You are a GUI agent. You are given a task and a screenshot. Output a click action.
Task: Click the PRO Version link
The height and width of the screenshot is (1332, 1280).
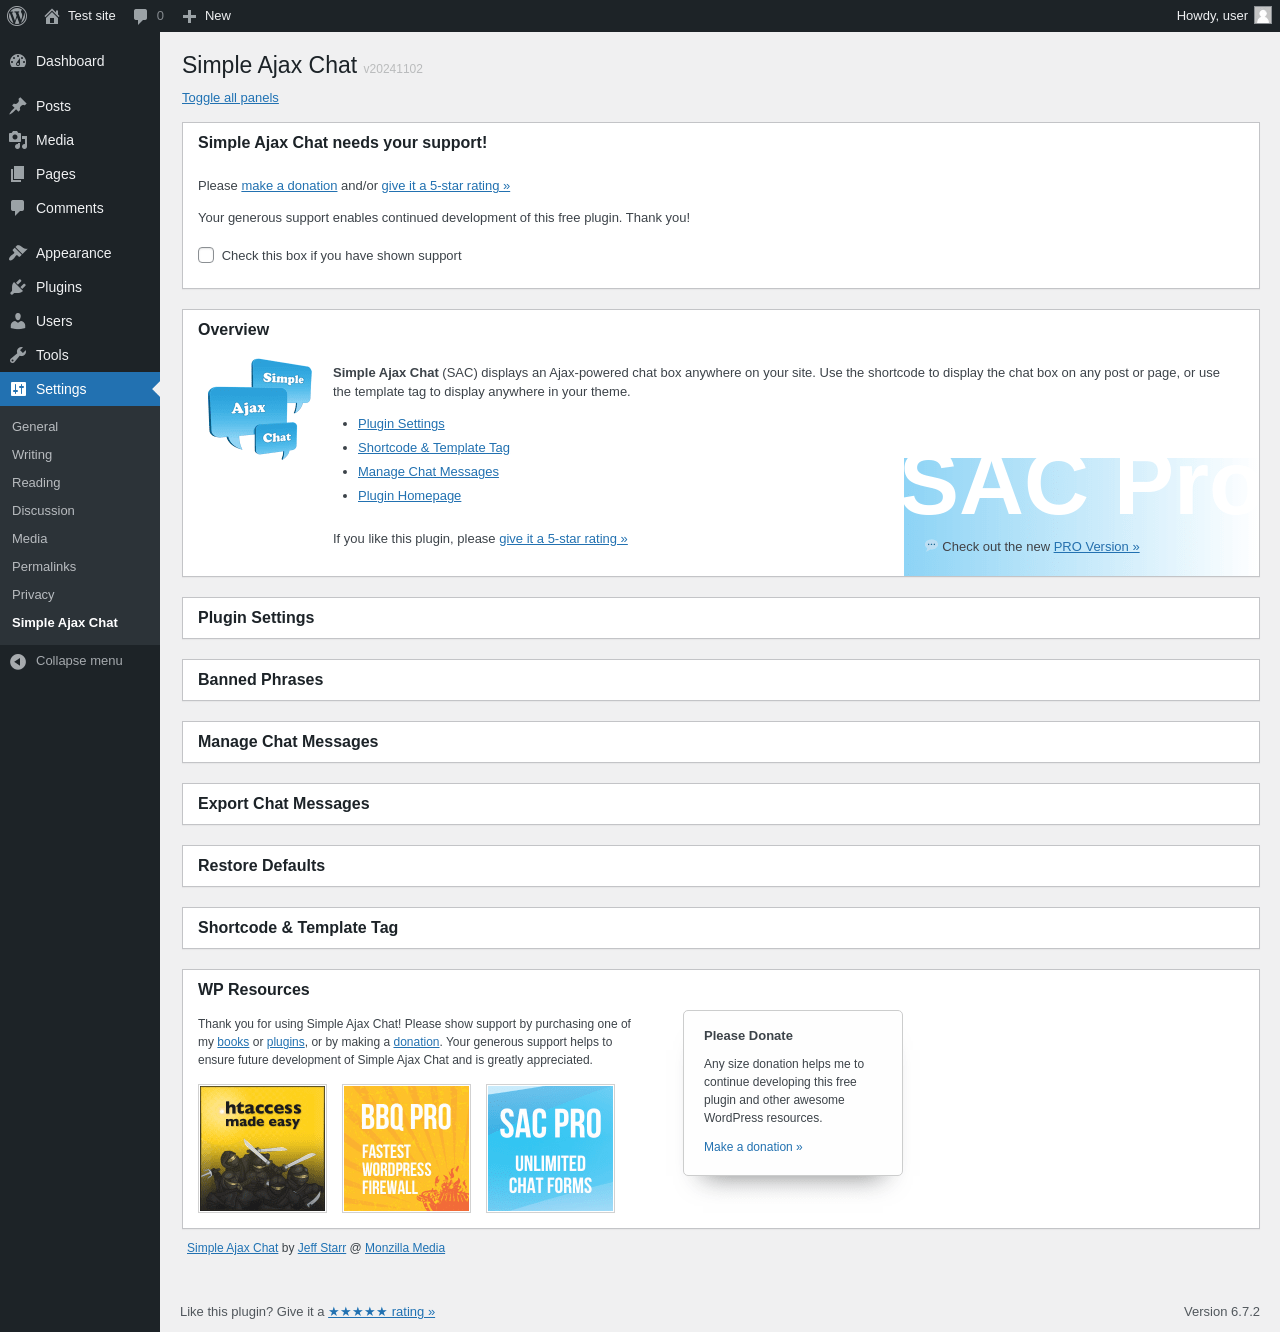tap(1097, 547)
